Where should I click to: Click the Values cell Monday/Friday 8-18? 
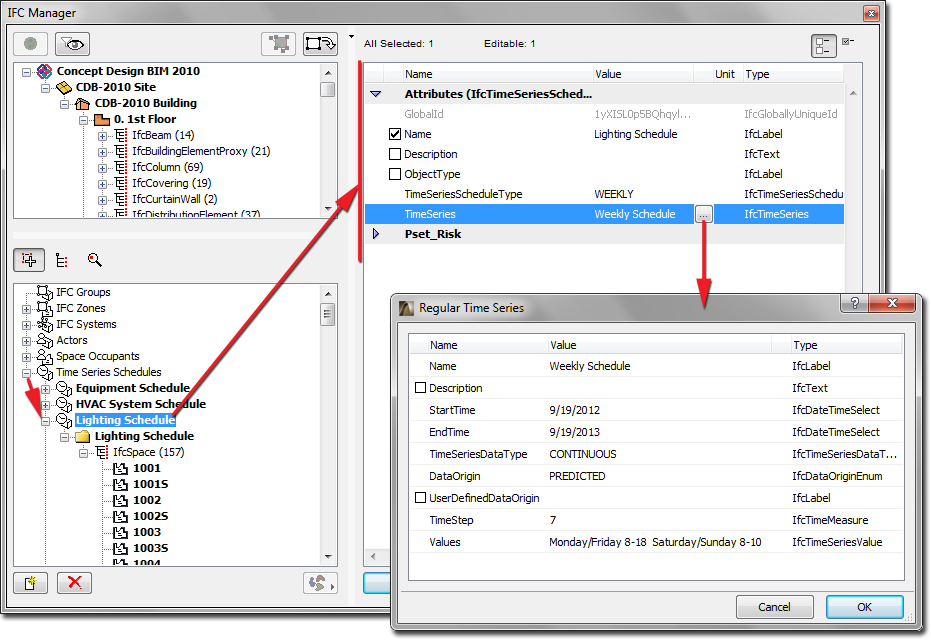click(655, 542)
